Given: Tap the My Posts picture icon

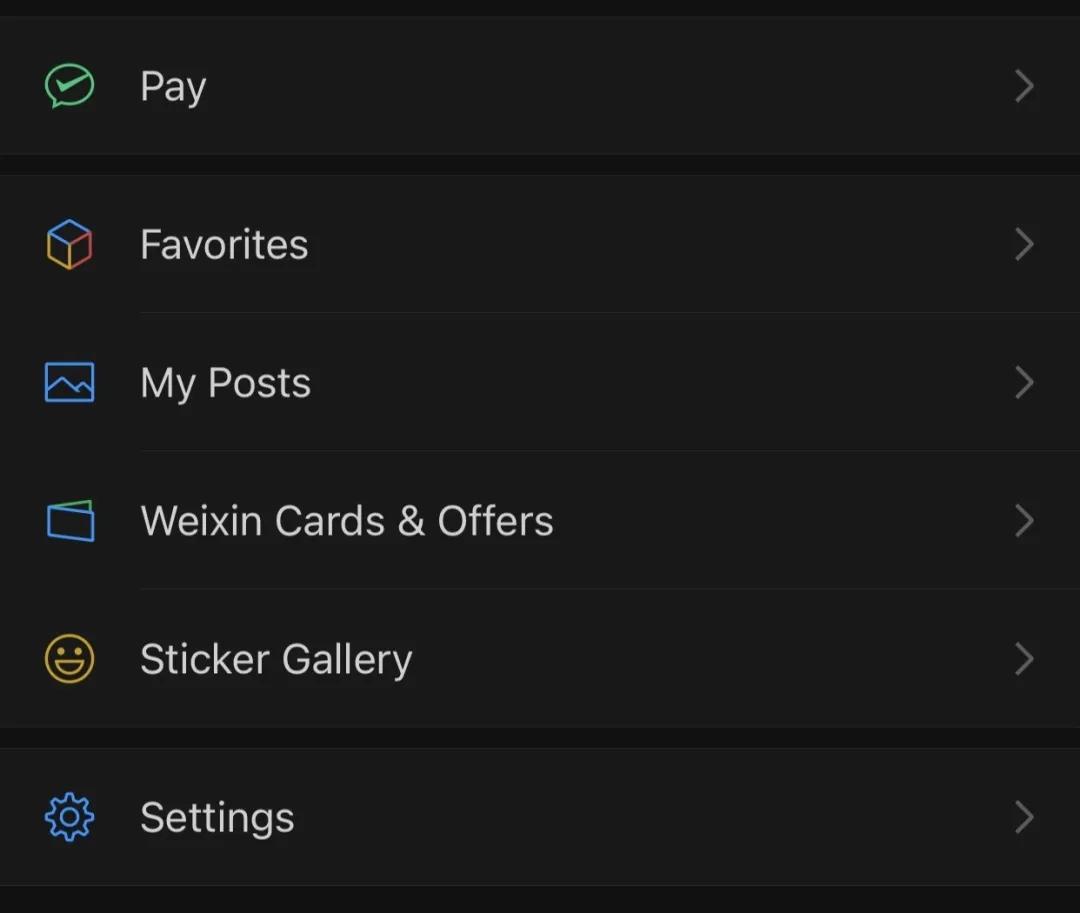Looking at the screenshot, I should point(70,383).
